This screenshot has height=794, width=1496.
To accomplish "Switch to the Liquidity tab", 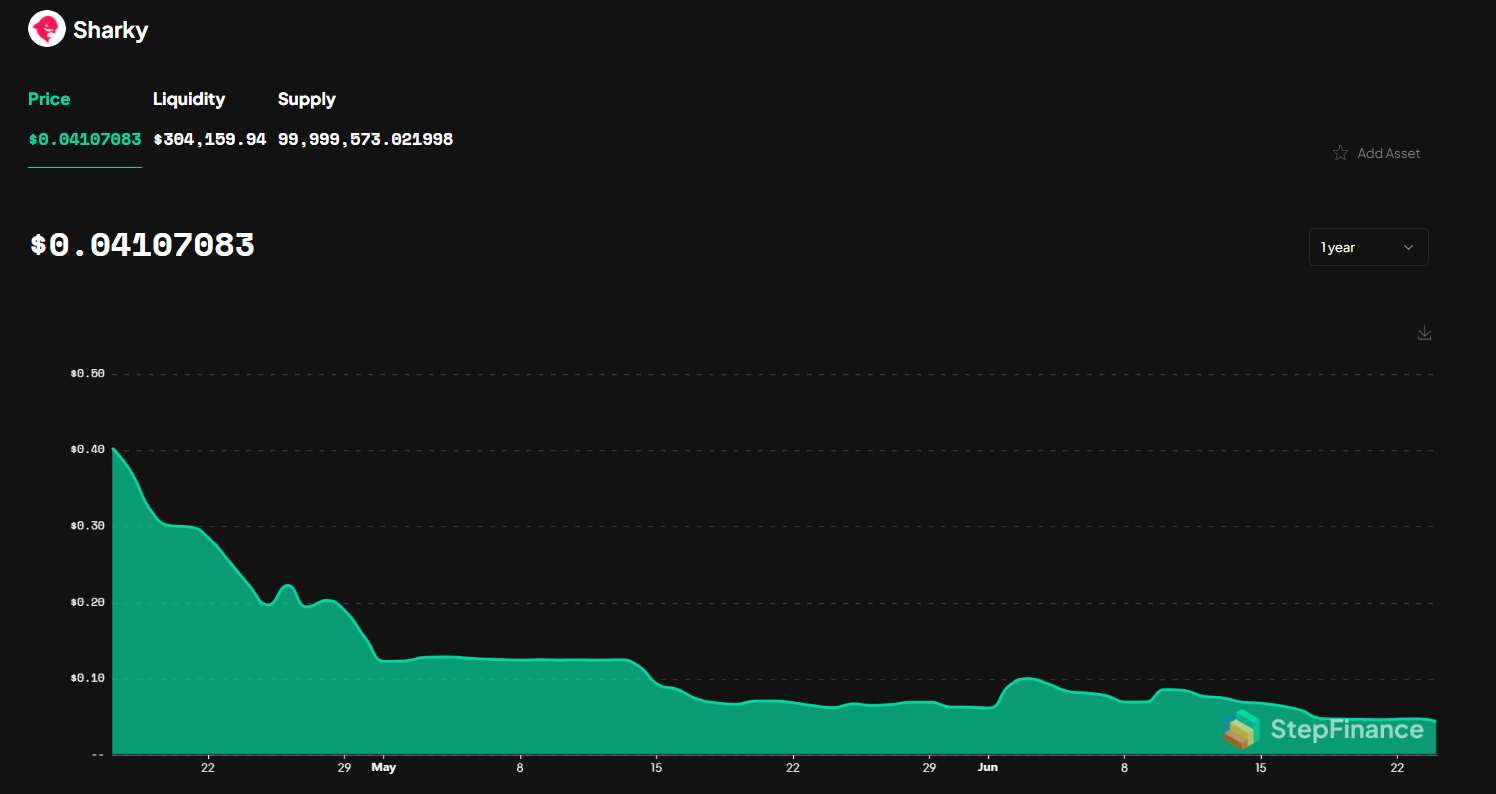I will [x=189, y=99].
